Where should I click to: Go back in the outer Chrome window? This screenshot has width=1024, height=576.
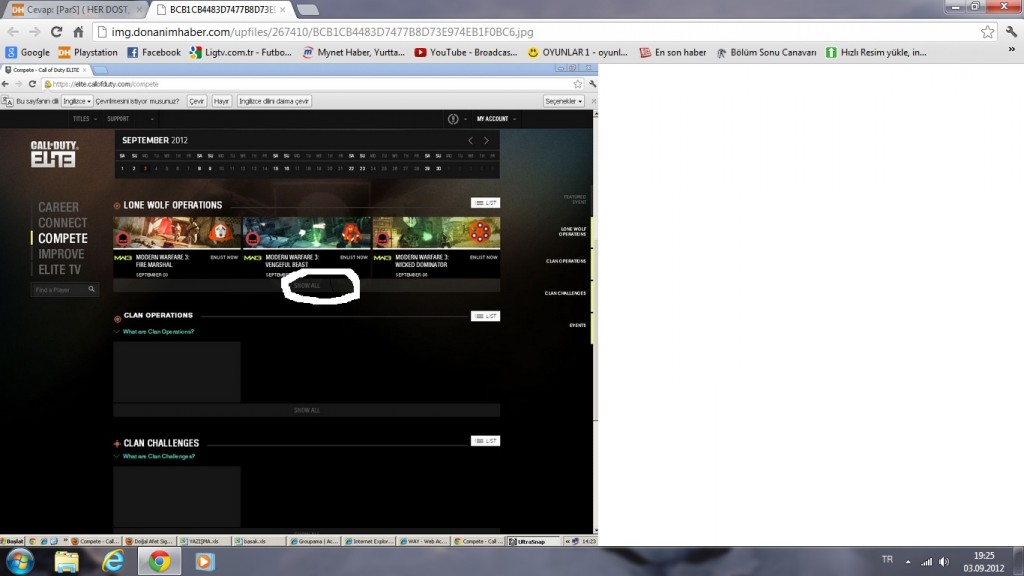tap(13, 32)
